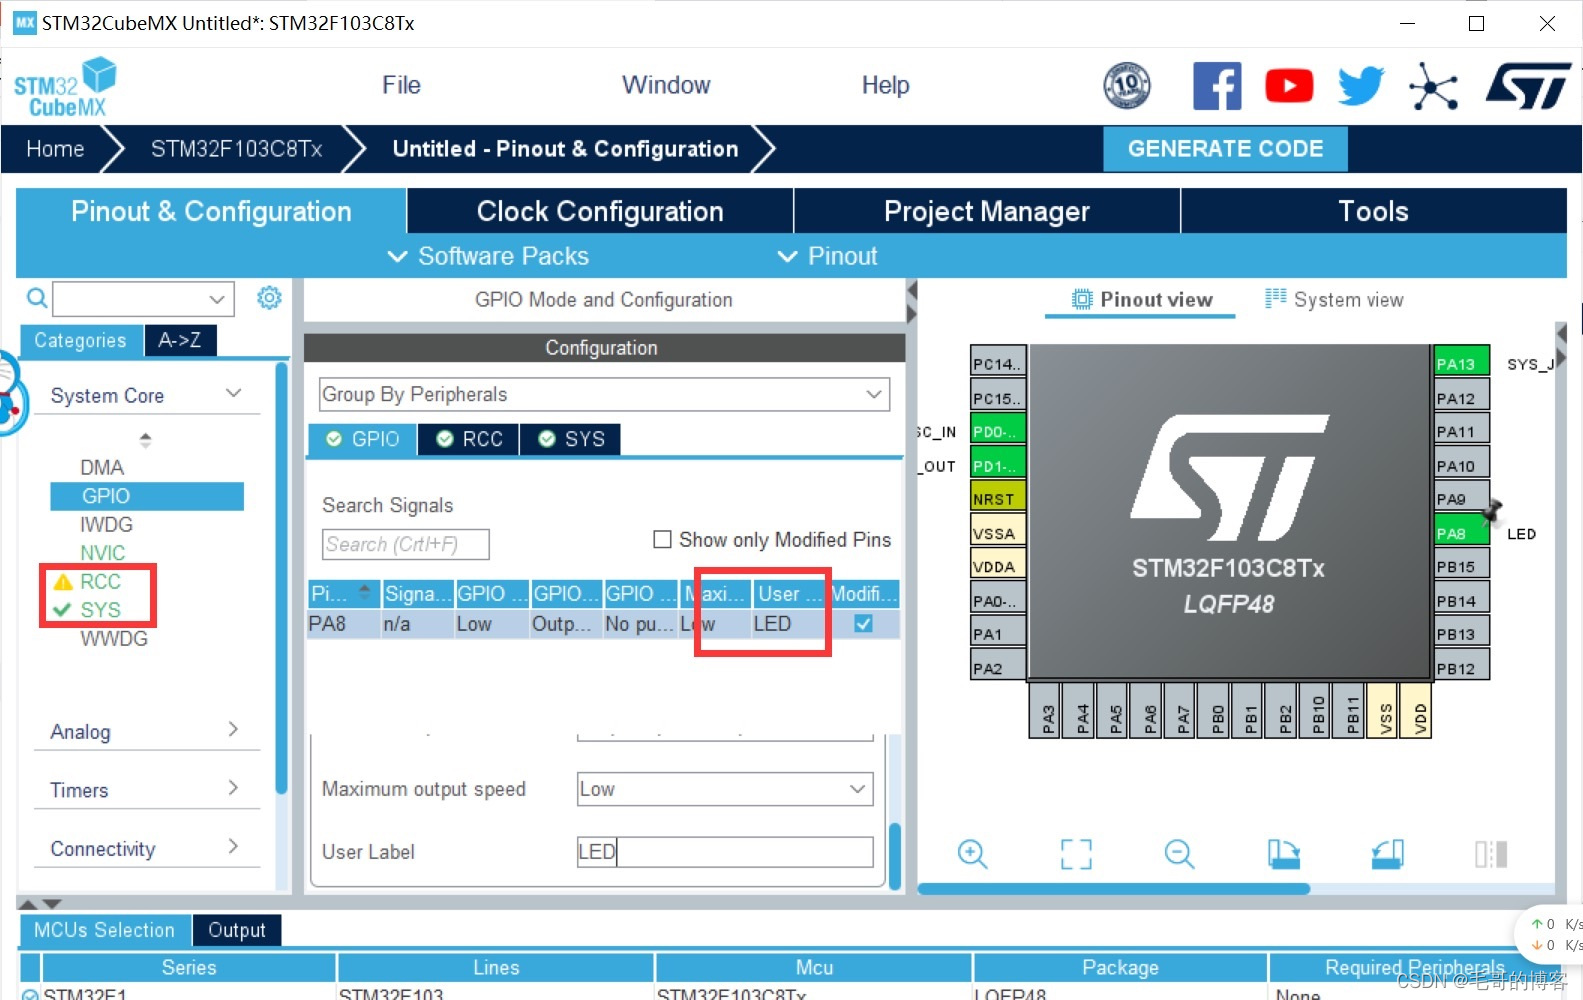Open the Output tab at bottom

(x=237, y=930)
